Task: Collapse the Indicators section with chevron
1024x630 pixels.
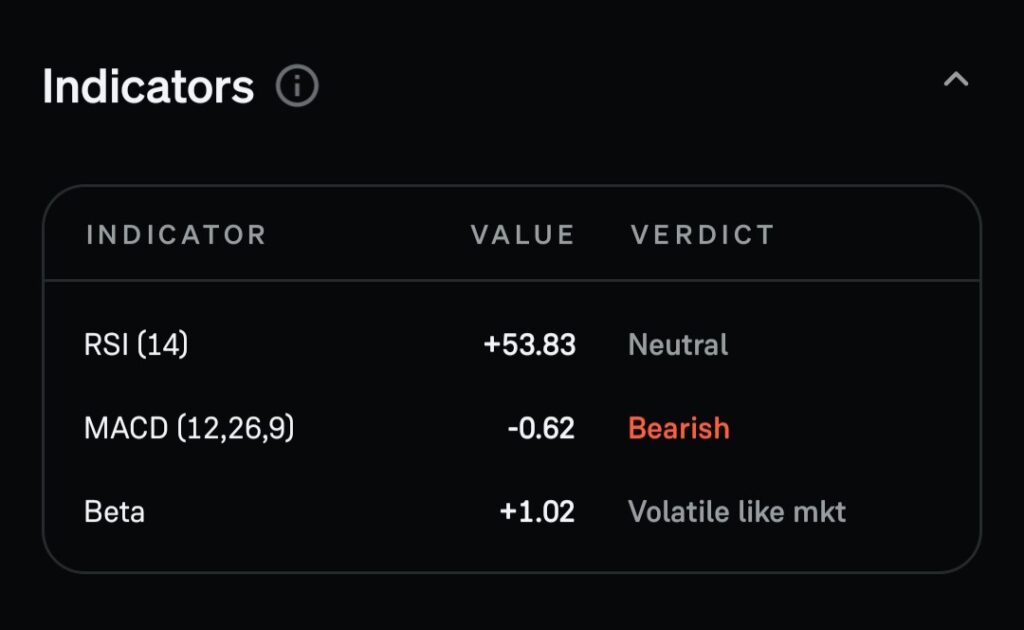Action: pyautogui.click(x=956, y=80)
